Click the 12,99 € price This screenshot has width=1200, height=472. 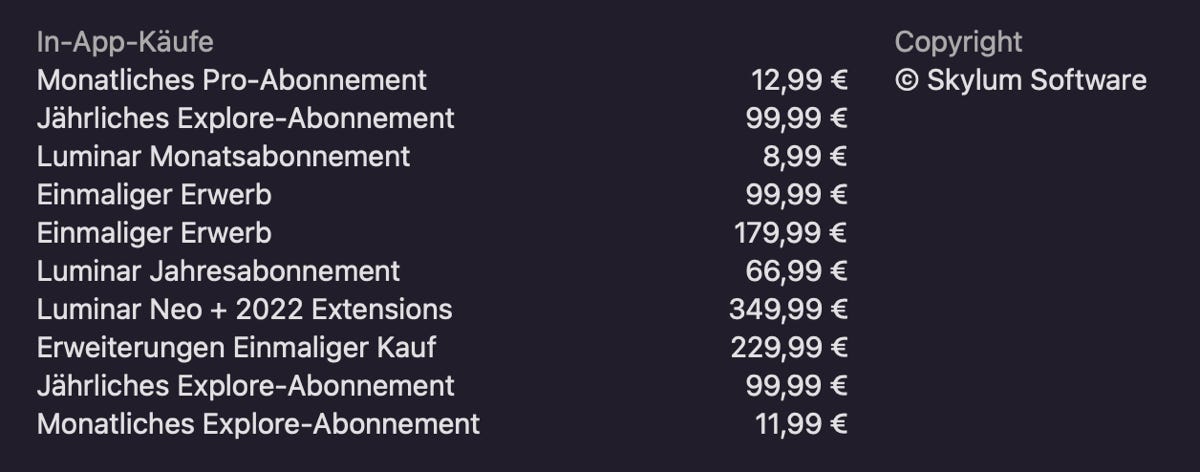click(x=798, y=80)
